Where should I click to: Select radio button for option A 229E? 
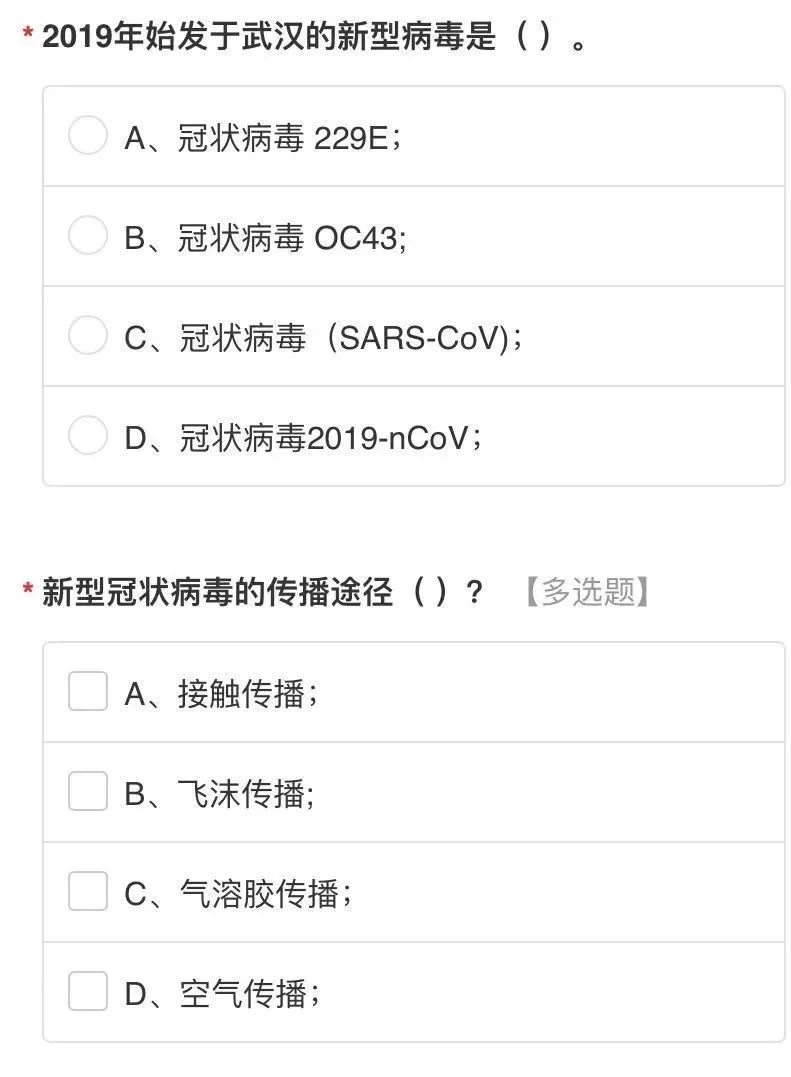point(87,136)
